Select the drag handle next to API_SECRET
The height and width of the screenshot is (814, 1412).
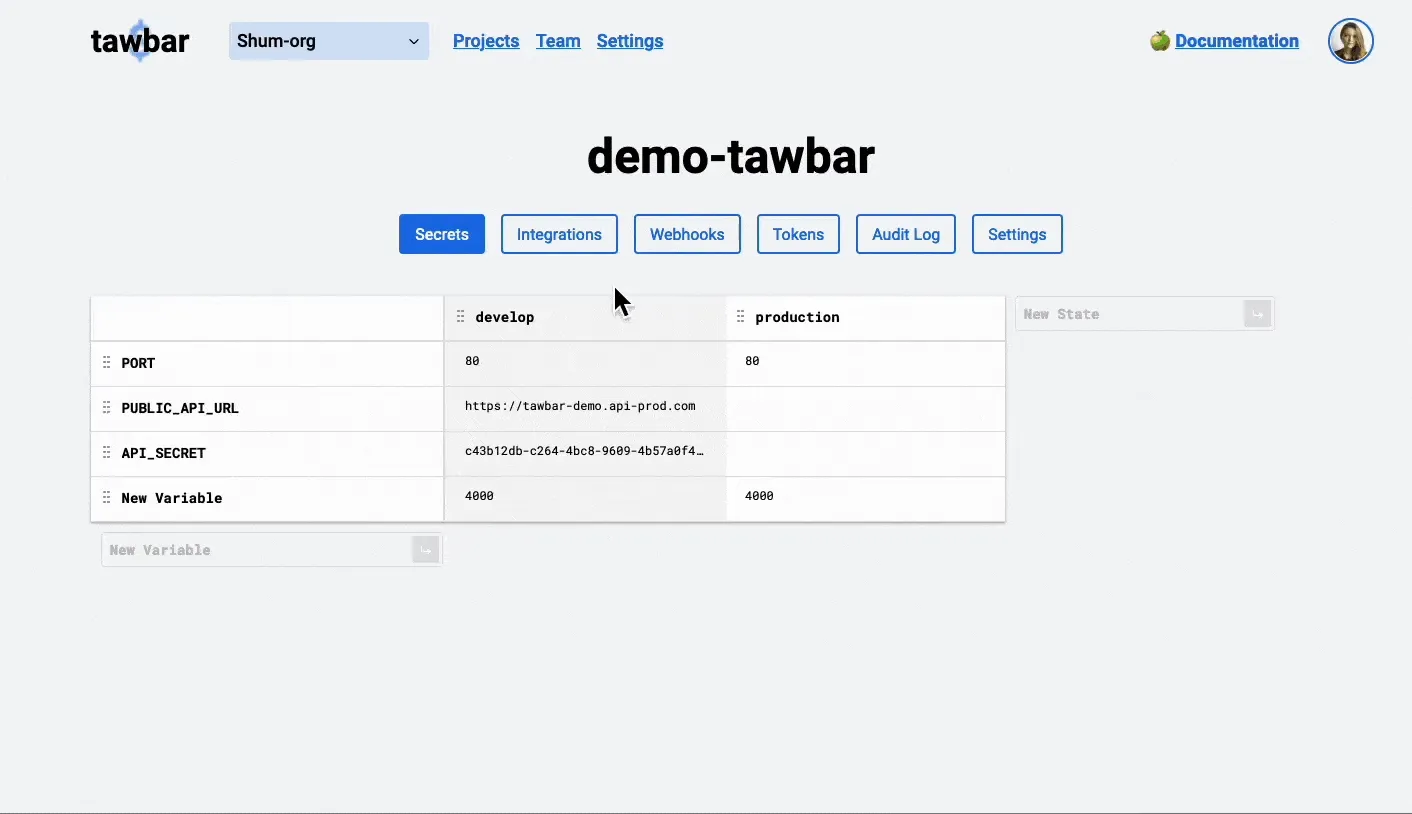[x=106, y=452]
